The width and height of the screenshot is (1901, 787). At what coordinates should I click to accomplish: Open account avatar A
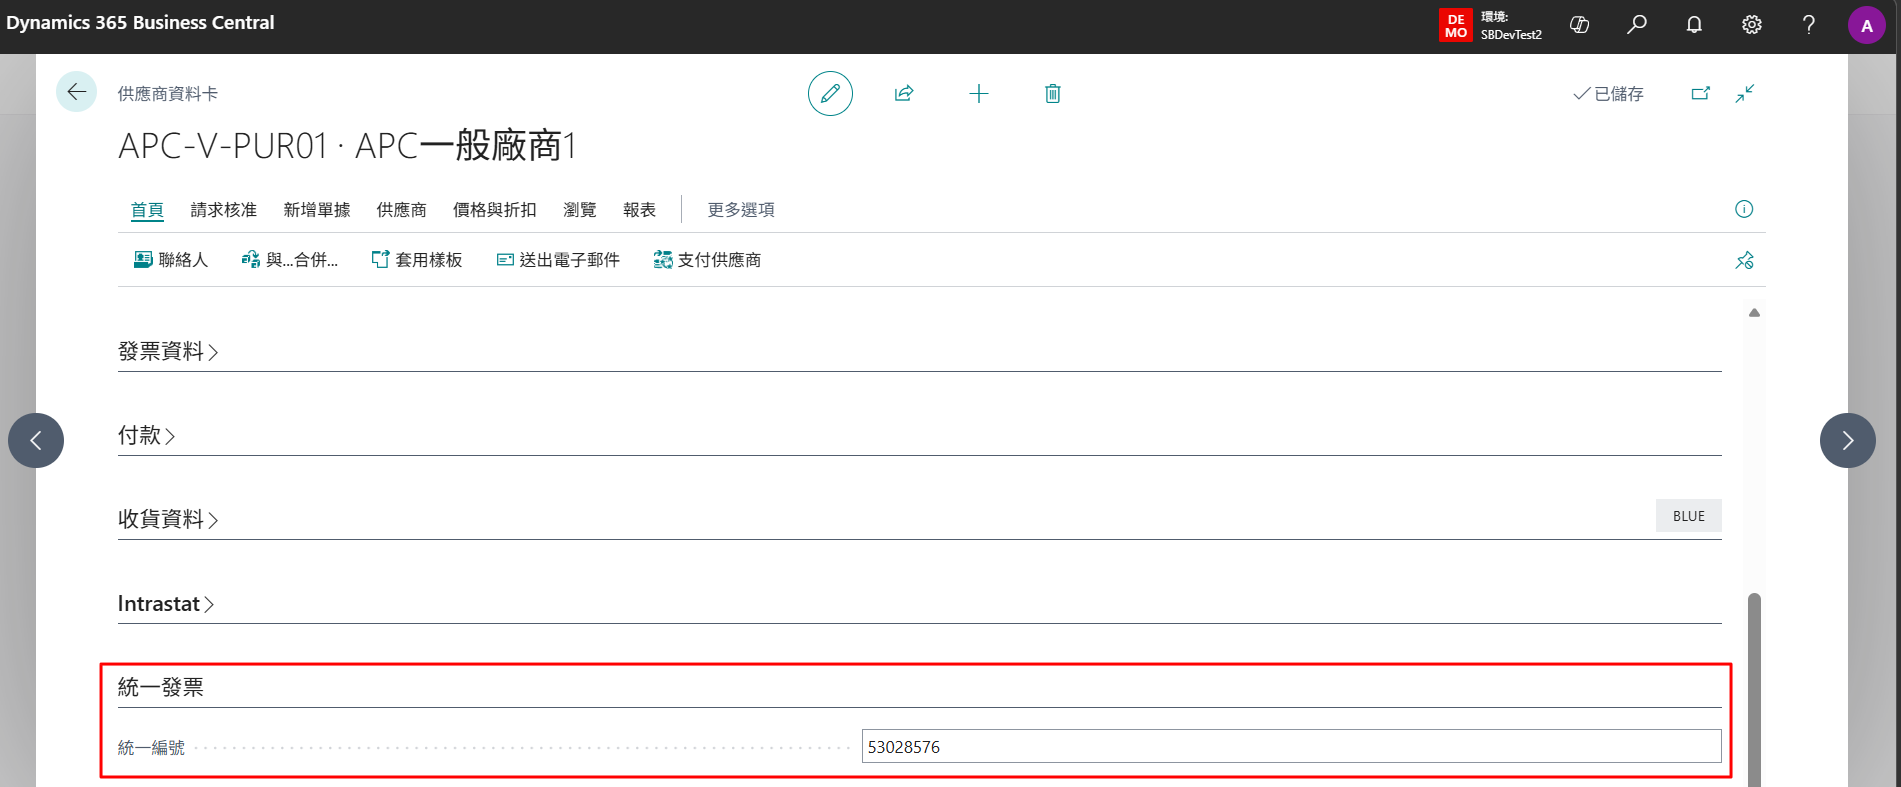(1867, 25)
